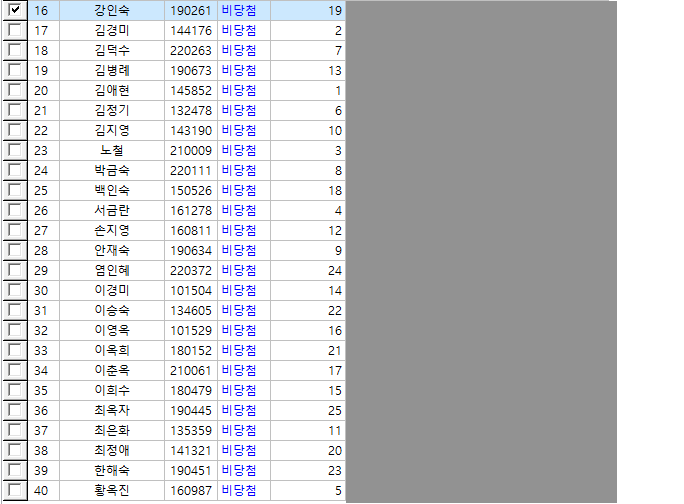Tick the checkbox for row 37 최은화
This screenshot has height=504, width=684.
tap(15, 430)
